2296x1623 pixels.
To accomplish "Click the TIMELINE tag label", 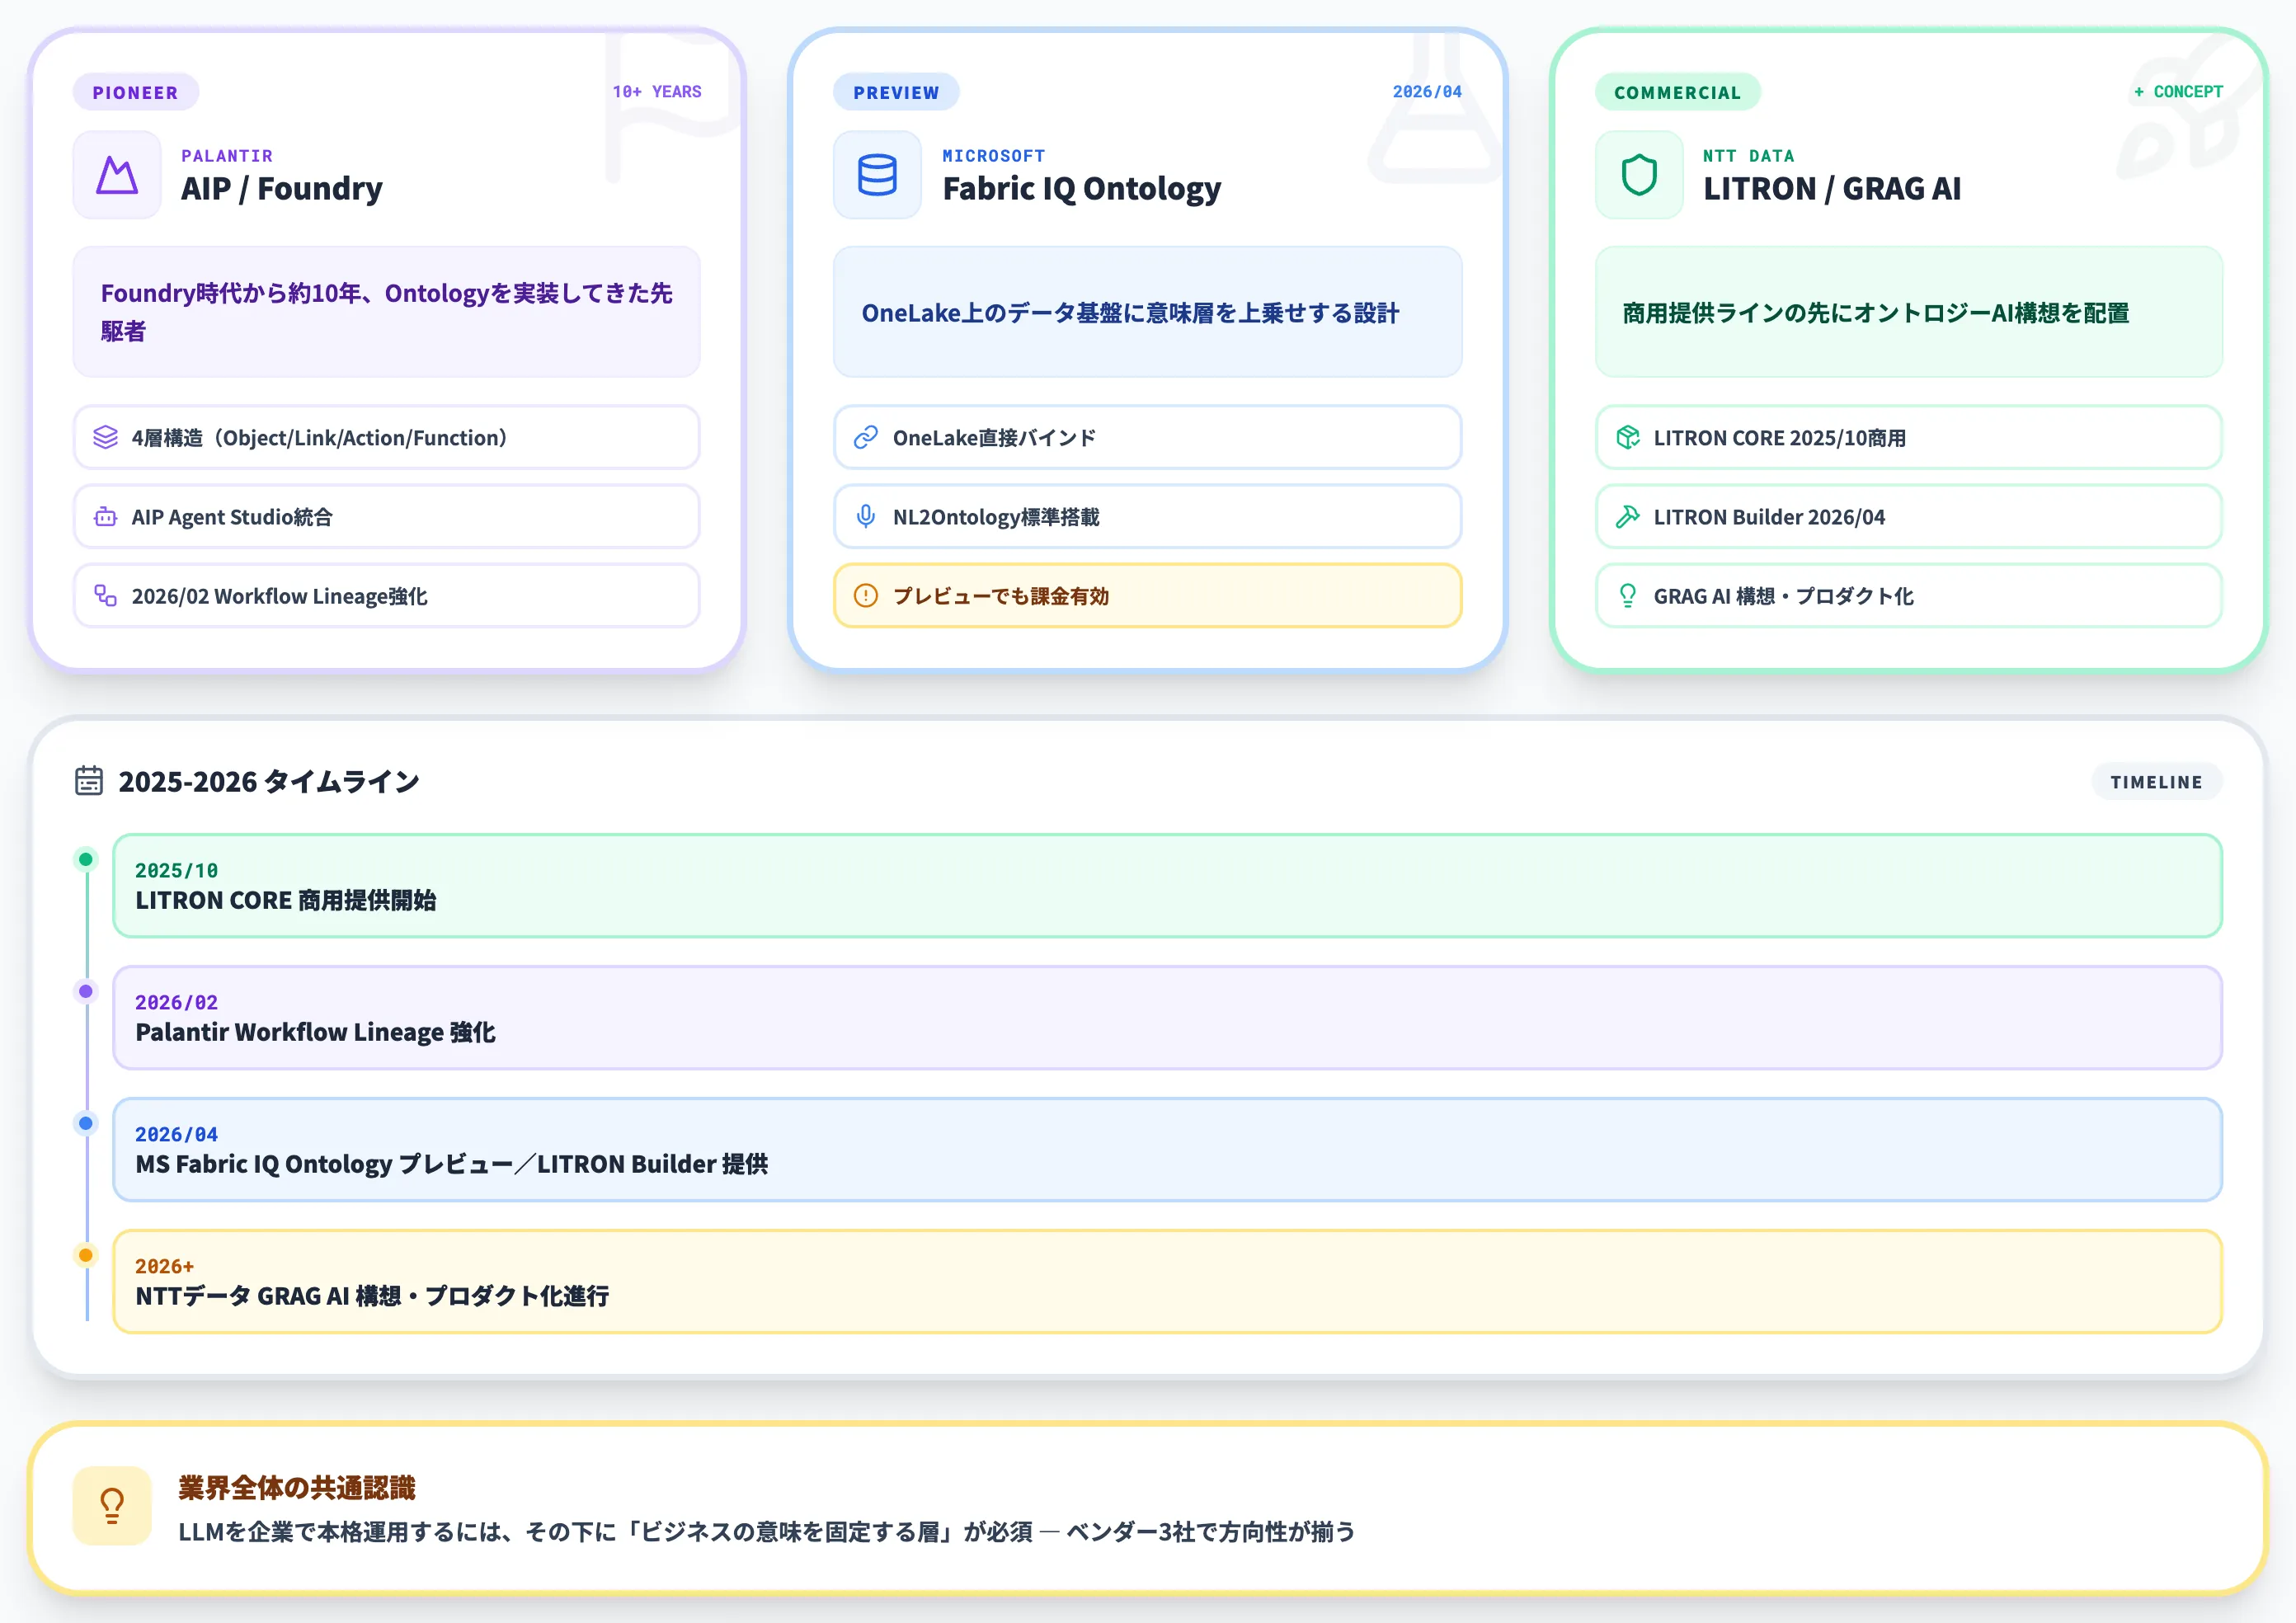I will tap(2155, 782).
